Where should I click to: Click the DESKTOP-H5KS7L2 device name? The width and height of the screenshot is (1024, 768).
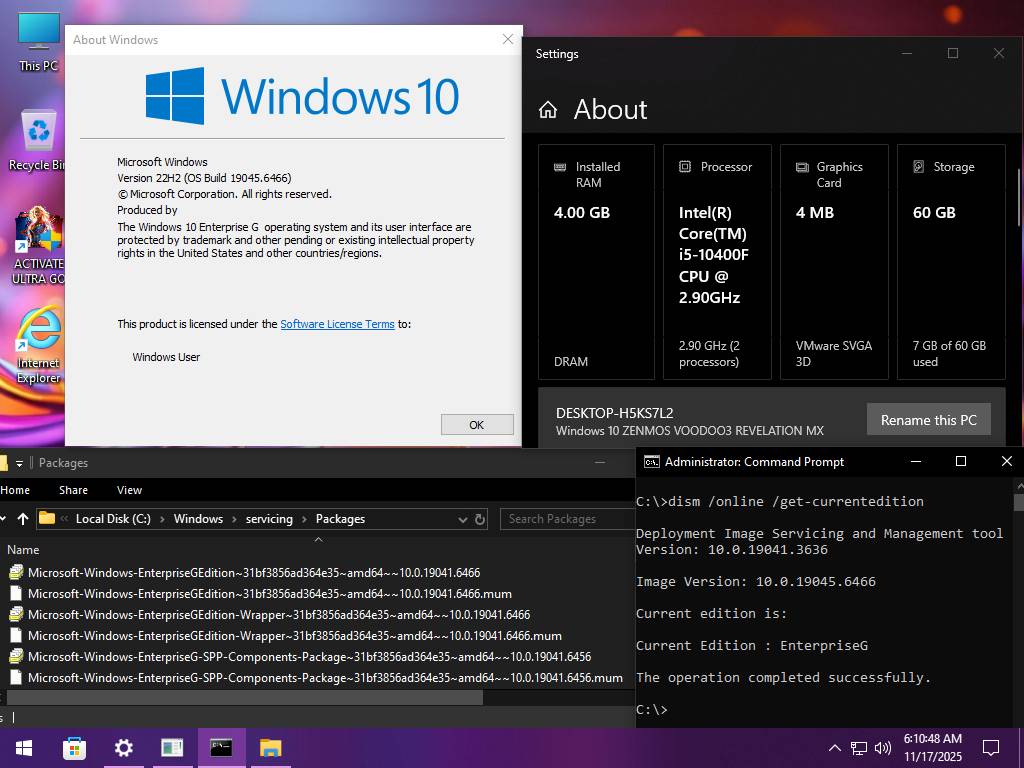click(614, 413)
